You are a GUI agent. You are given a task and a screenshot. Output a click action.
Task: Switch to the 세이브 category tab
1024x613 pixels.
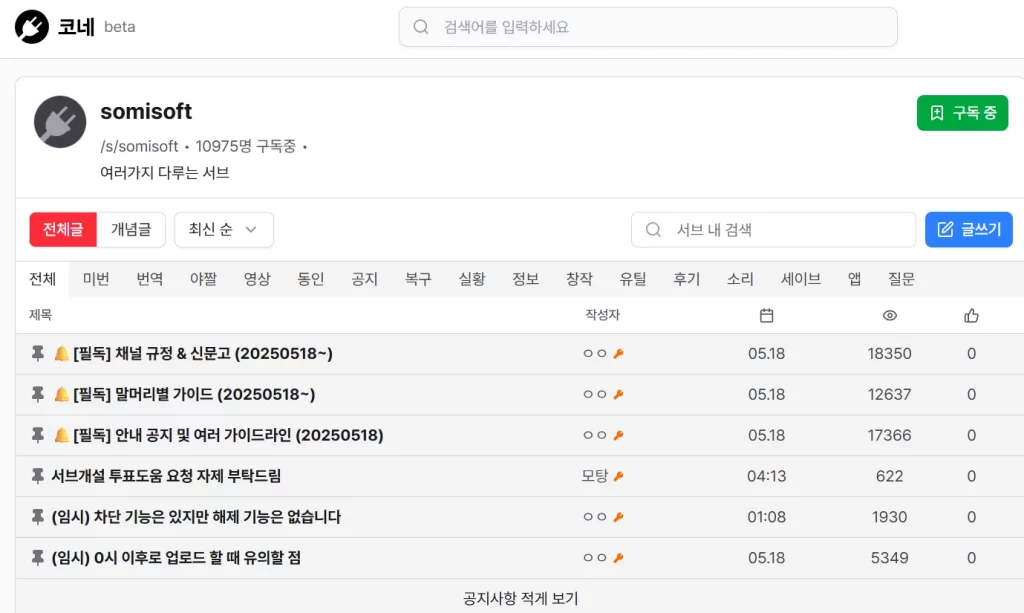tap(801, 279)
